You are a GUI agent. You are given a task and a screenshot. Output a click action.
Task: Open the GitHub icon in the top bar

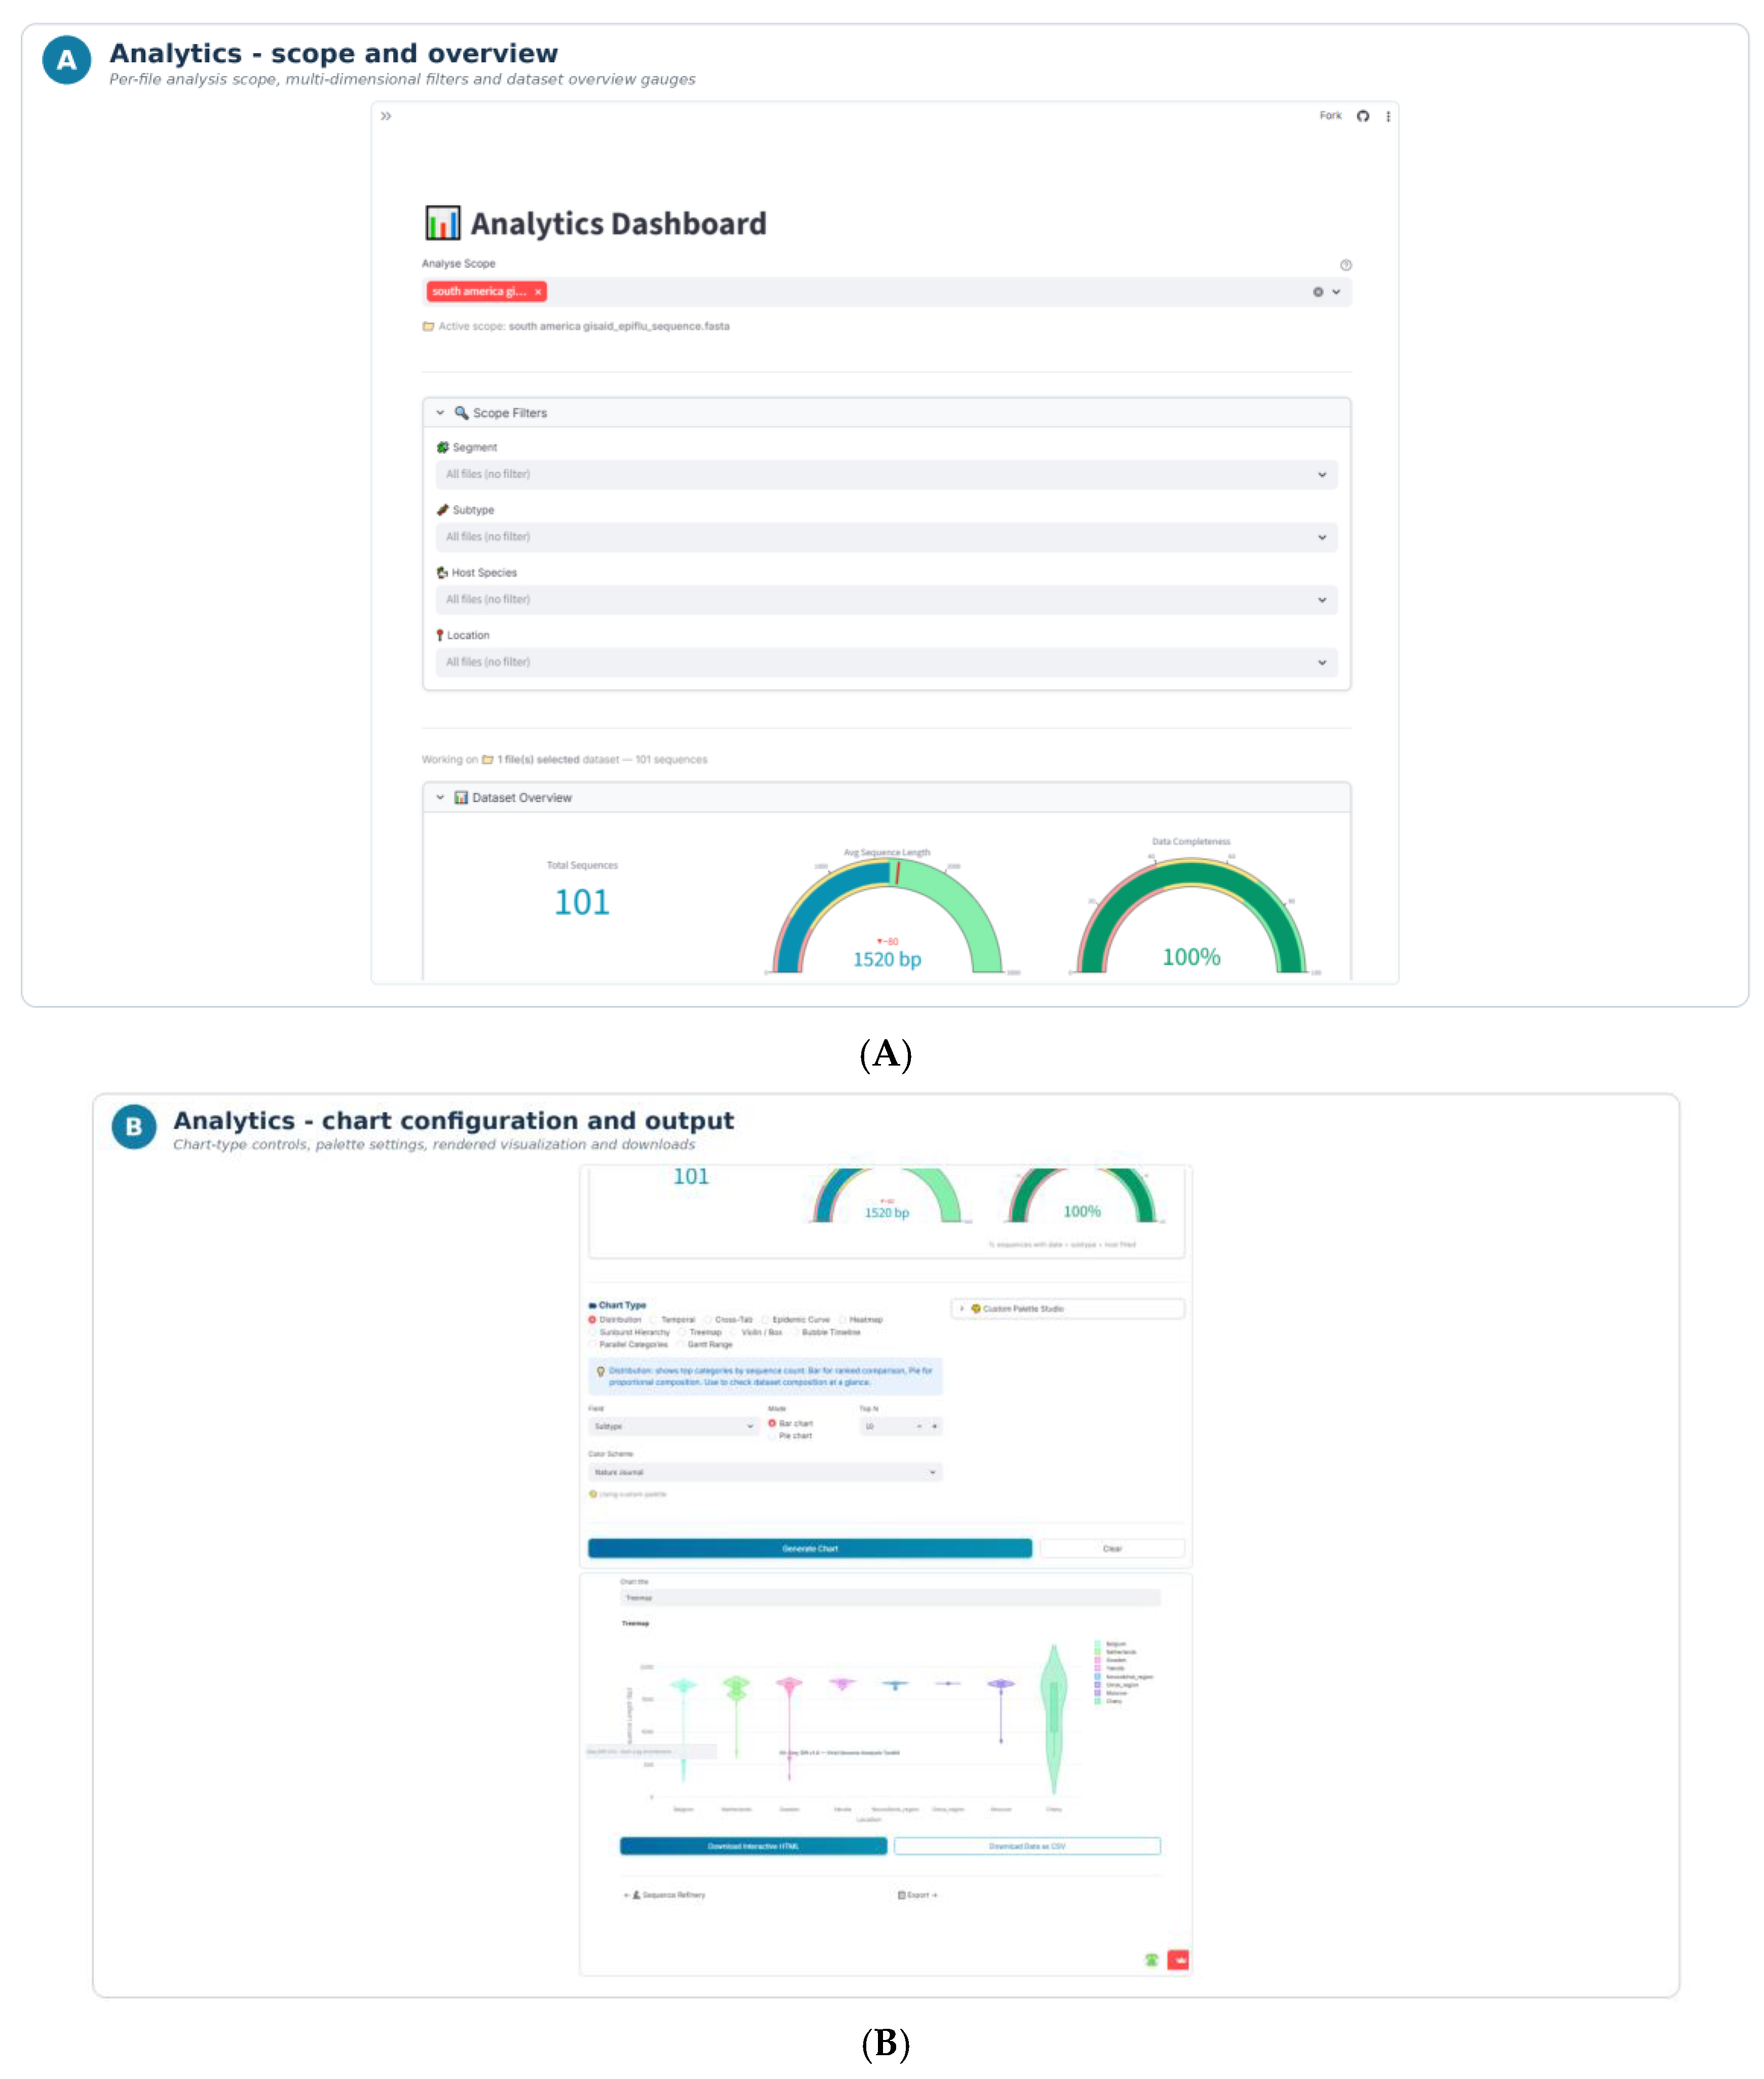[x=1362, y=116]
